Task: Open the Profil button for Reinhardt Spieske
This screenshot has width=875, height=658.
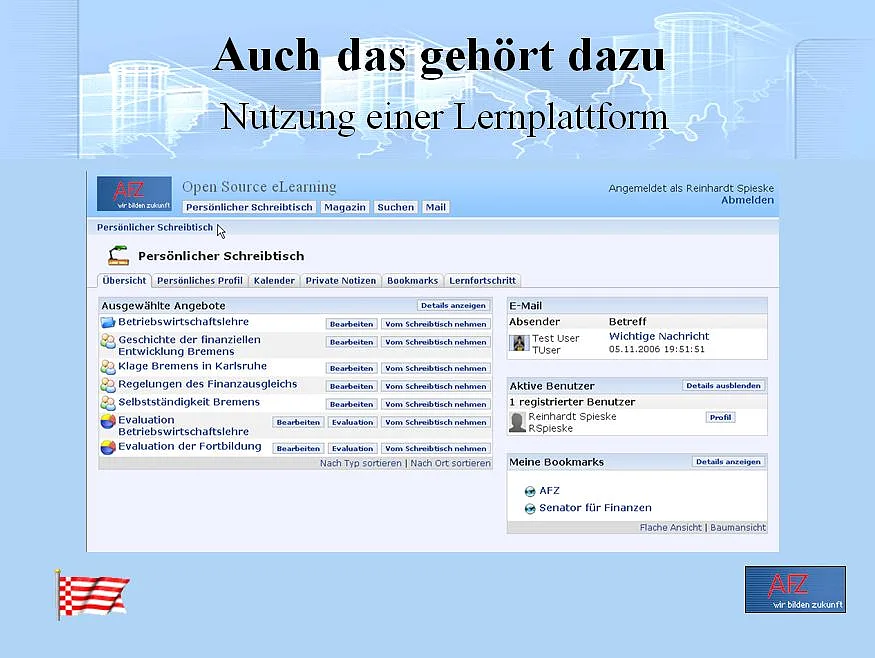Action: pos(720,417)
